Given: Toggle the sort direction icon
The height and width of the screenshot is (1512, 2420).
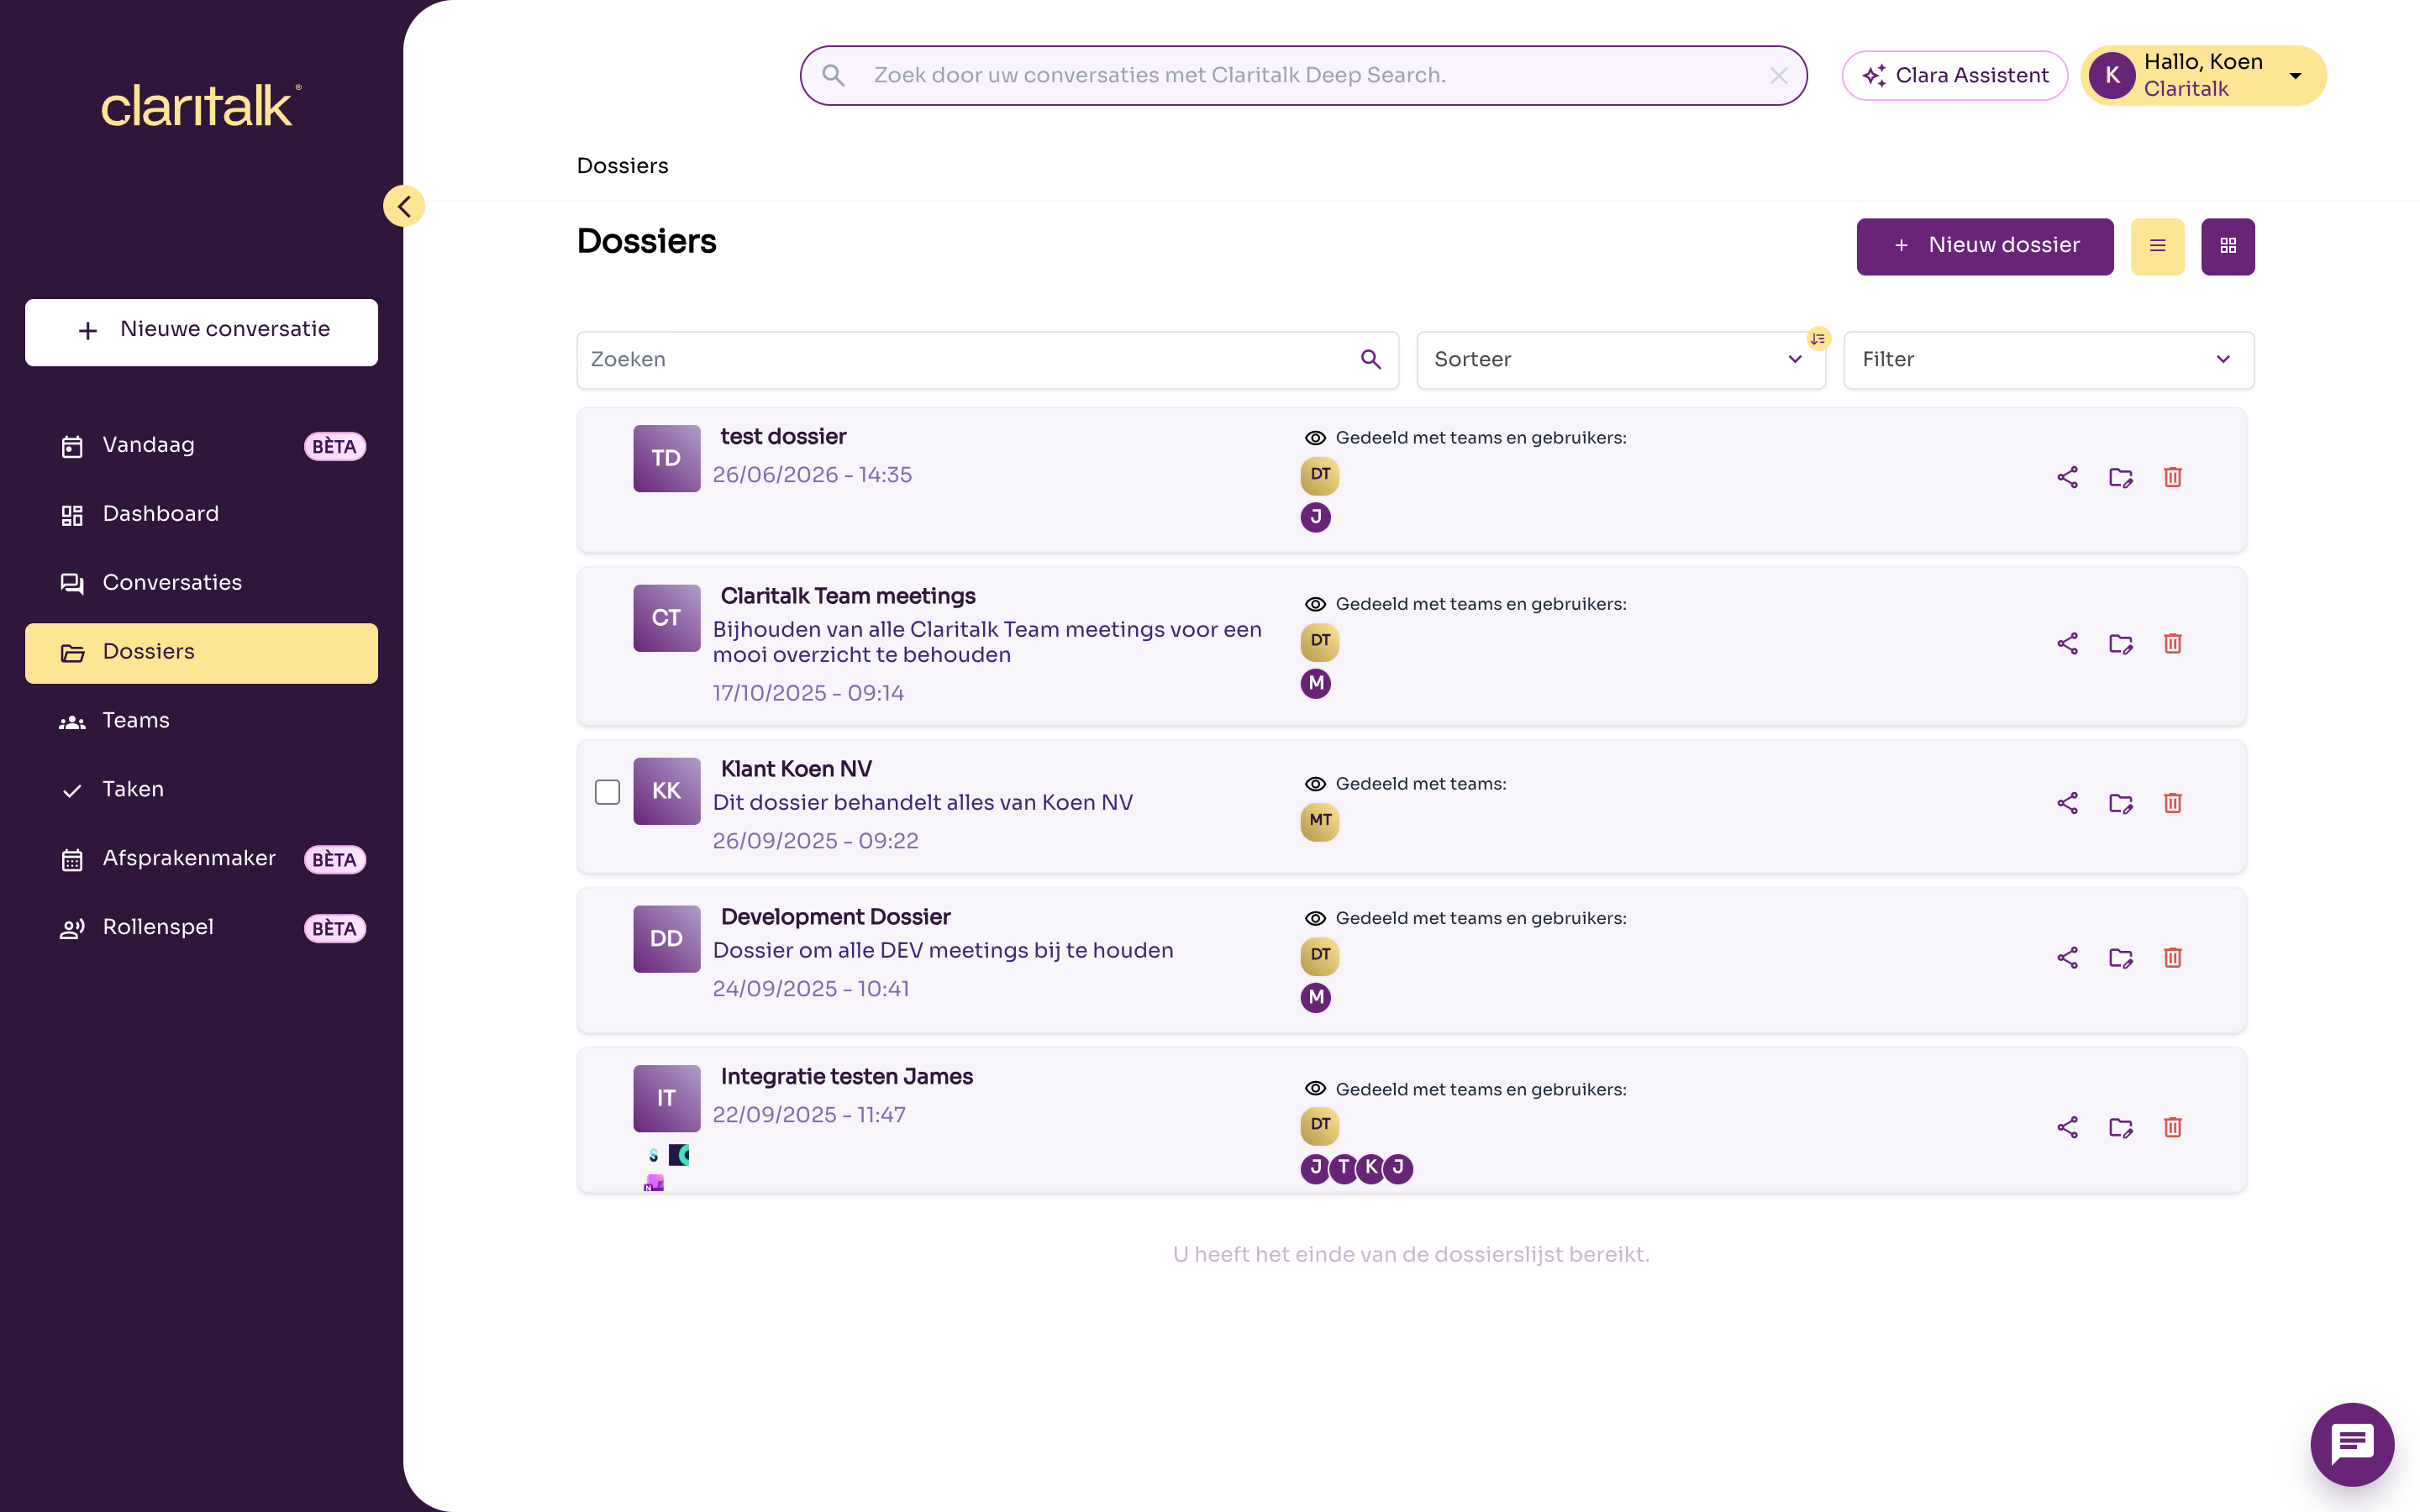Looking at the screenshot, I should click(1818, 339).
